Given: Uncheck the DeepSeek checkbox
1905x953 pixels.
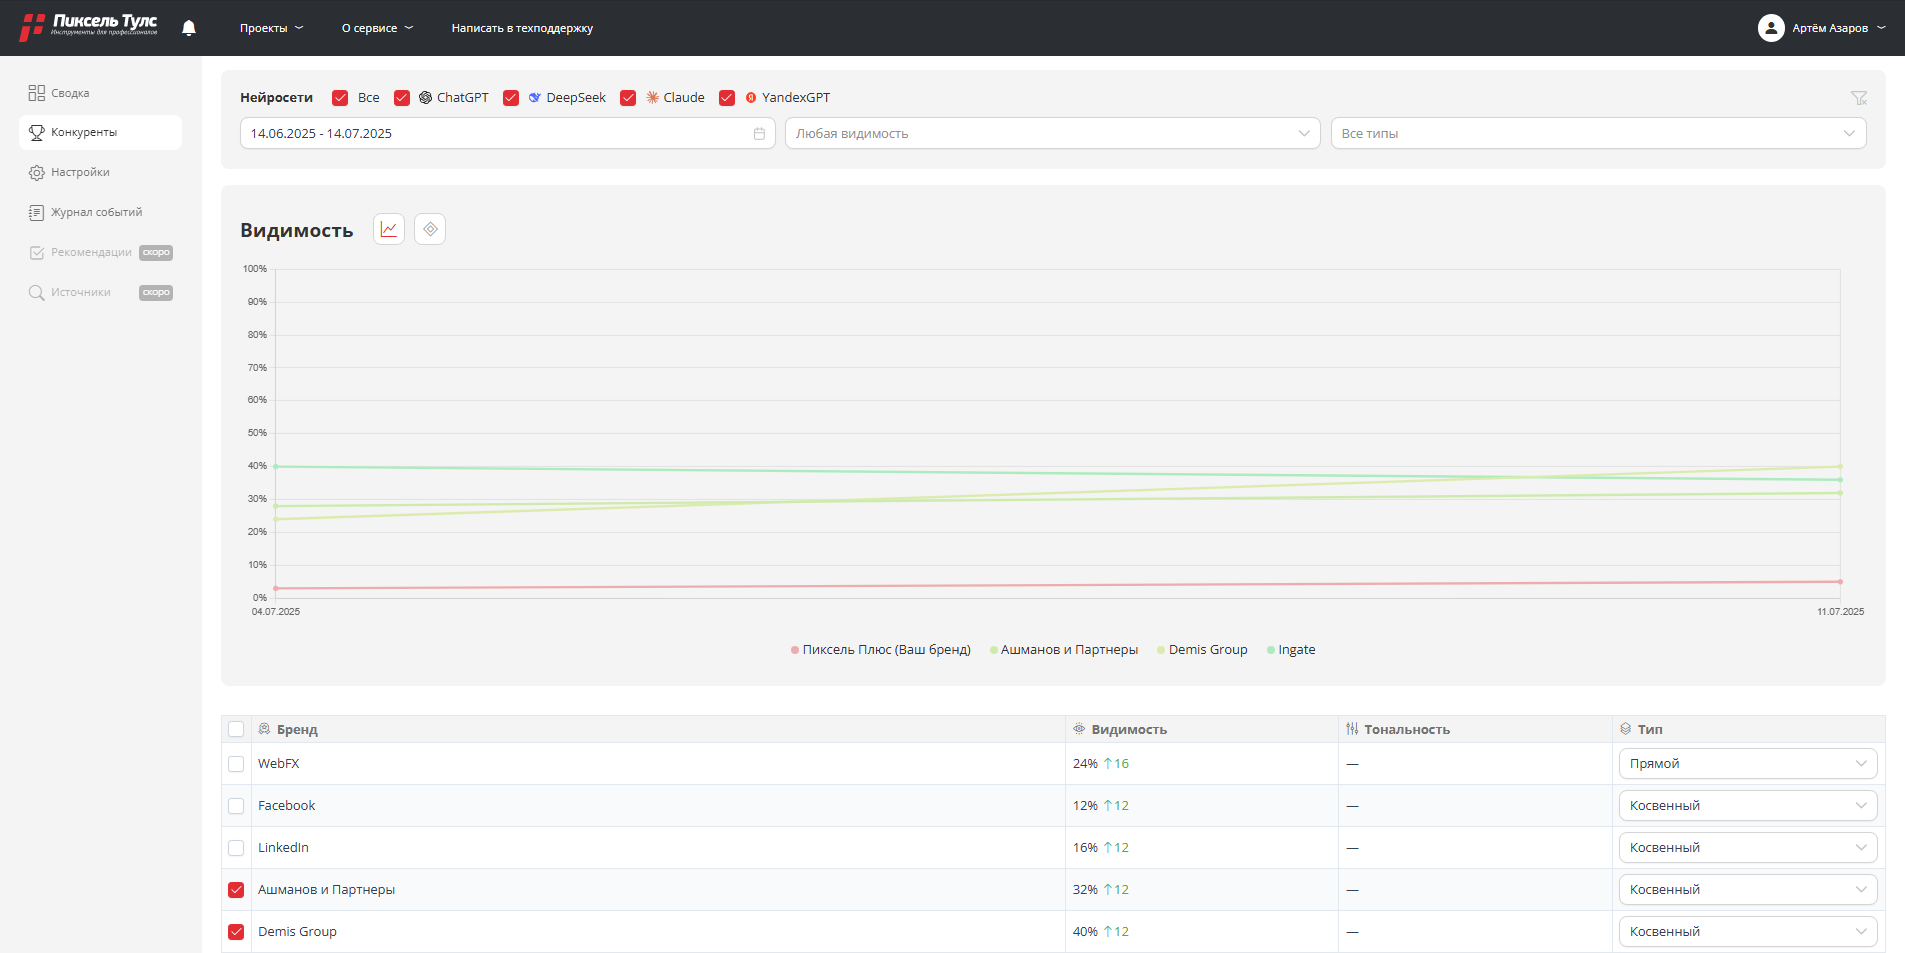Looking at the screenshot, I should pyautogui.click(x=511, y=98).
